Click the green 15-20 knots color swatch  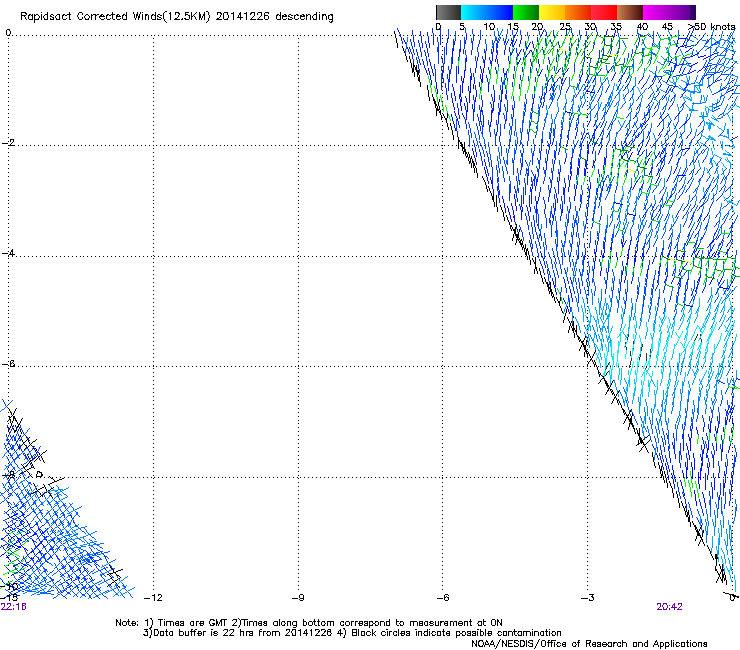tap(526, 12)
